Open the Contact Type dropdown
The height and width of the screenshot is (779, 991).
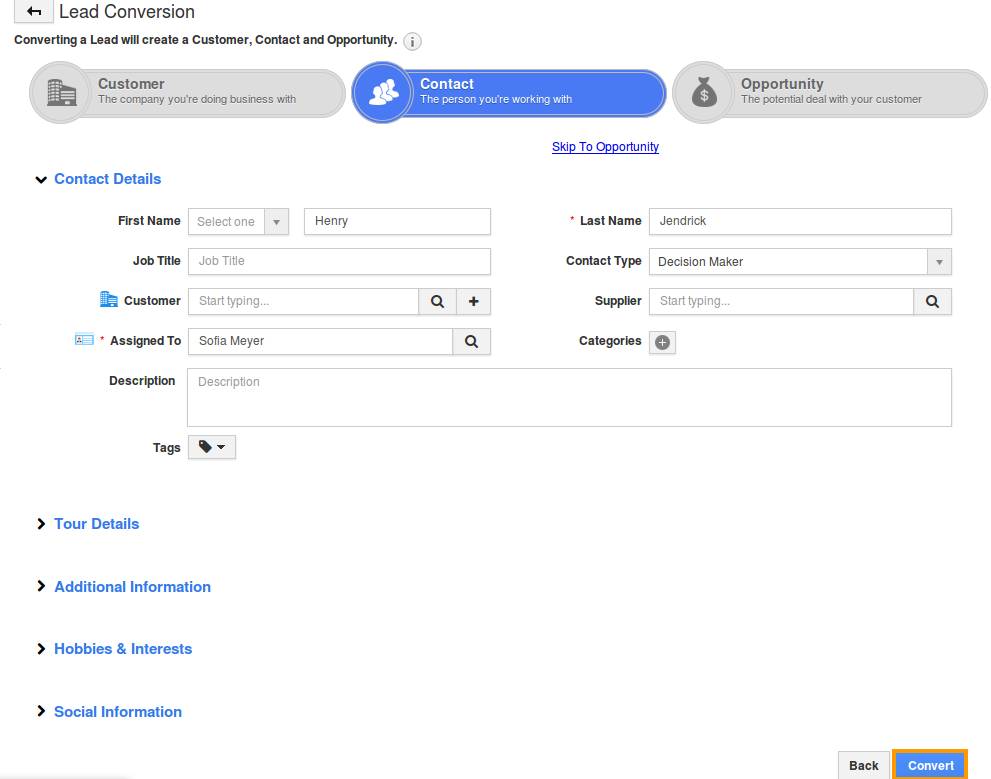coord(938,261)
